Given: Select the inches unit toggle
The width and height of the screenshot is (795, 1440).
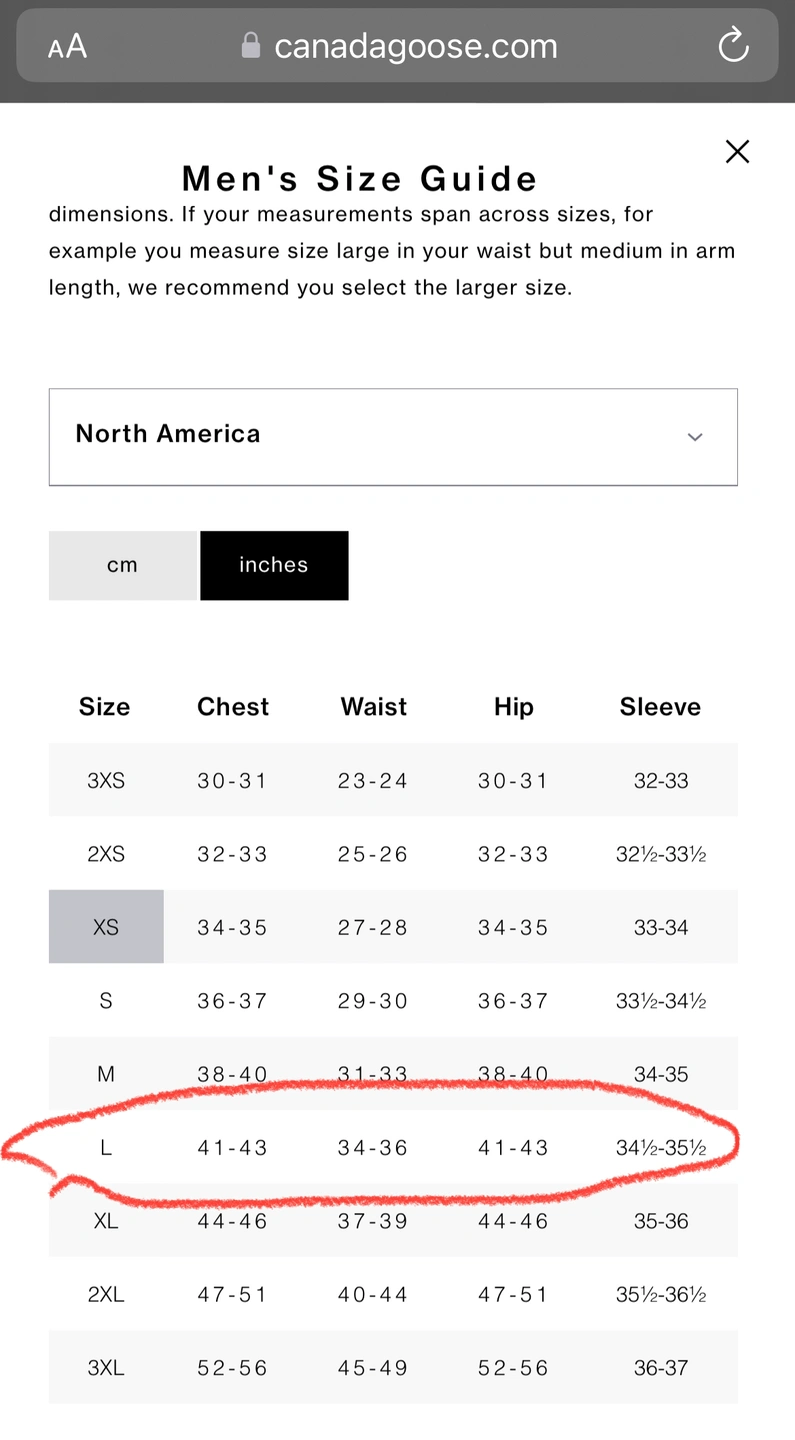Looking at the screenshot, I should pos(274,565).
